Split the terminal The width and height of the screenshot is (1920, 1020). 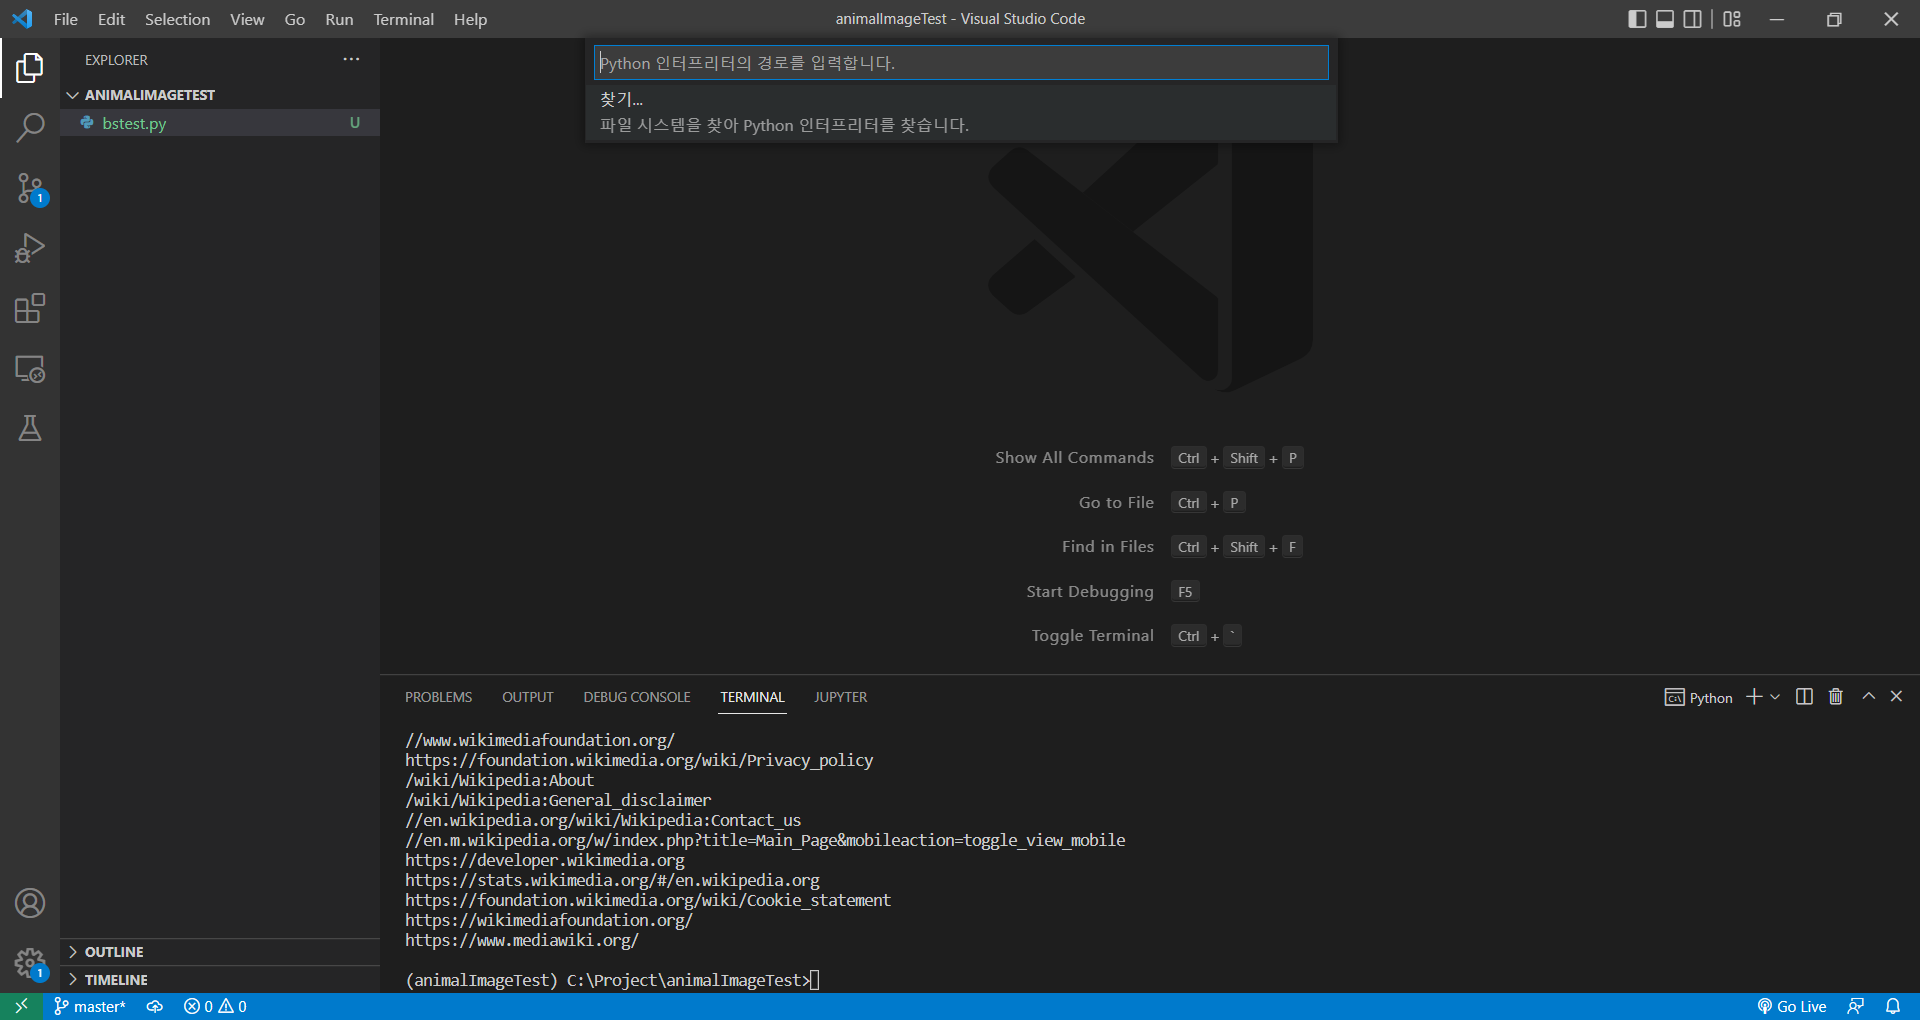coord(1803,696)
